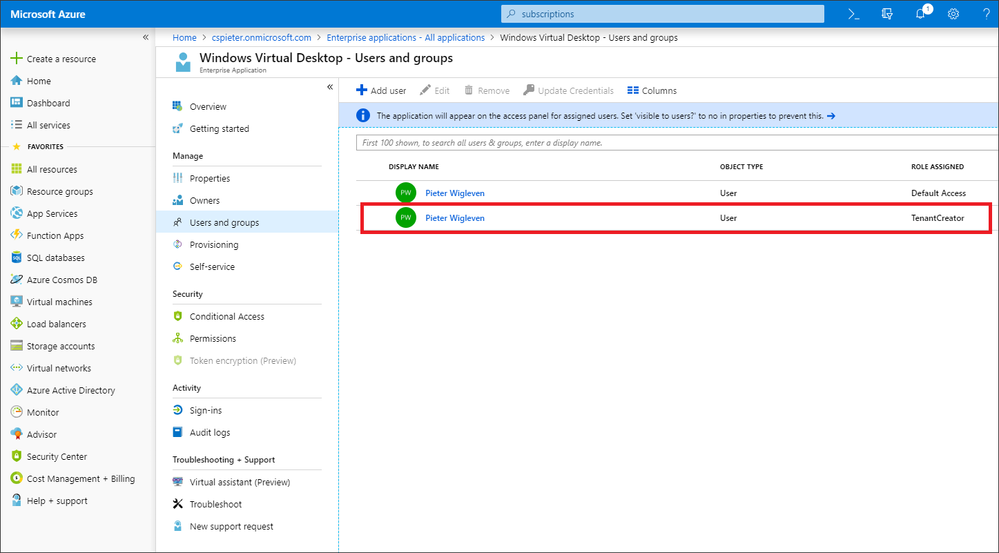Click the Home house icon
The image size is (999, 553).
click(x=17, y=81)
